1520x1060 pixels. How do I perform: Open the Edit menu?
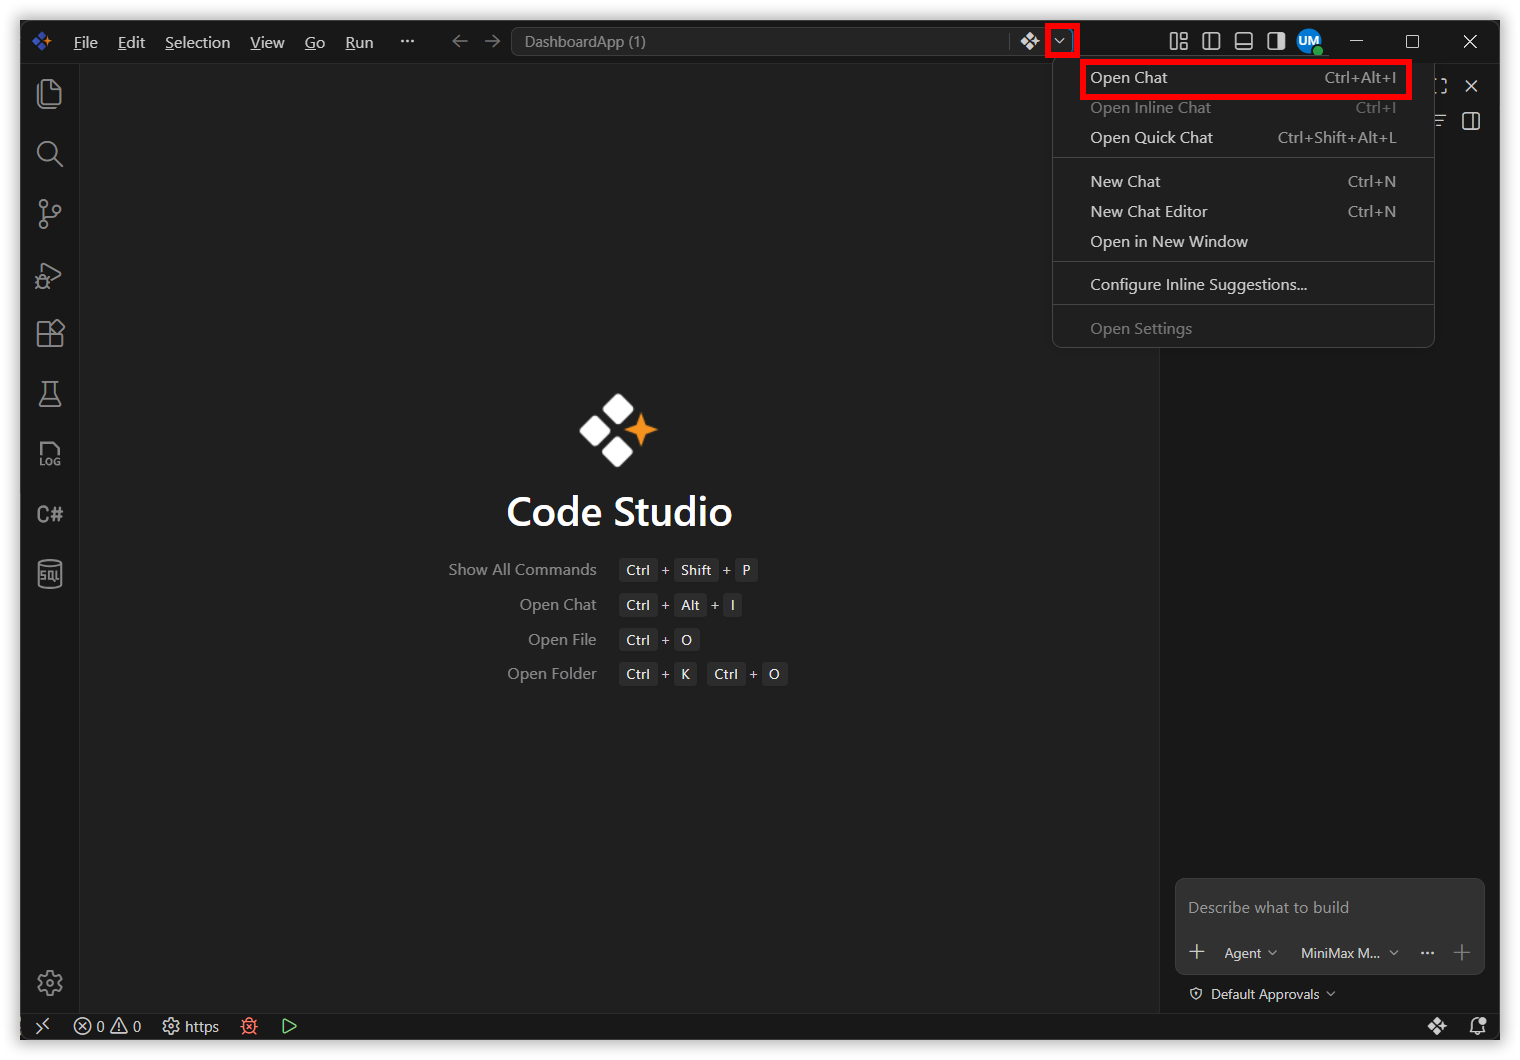click(x=131, y=42)
